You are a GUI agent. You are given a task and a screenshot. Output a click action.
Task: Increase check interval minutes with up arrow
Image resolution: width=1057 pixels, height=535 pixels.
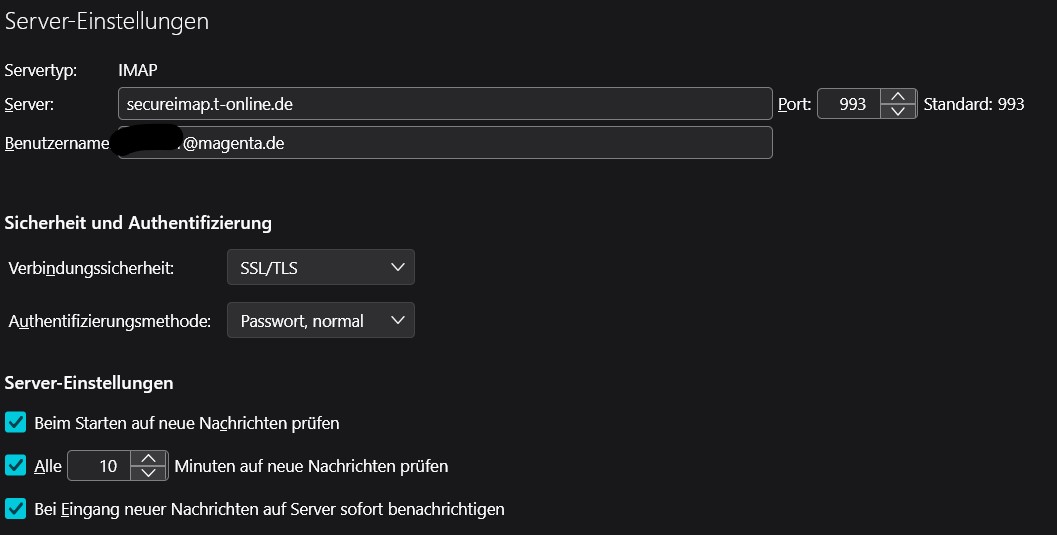click(x=148, y=459)
